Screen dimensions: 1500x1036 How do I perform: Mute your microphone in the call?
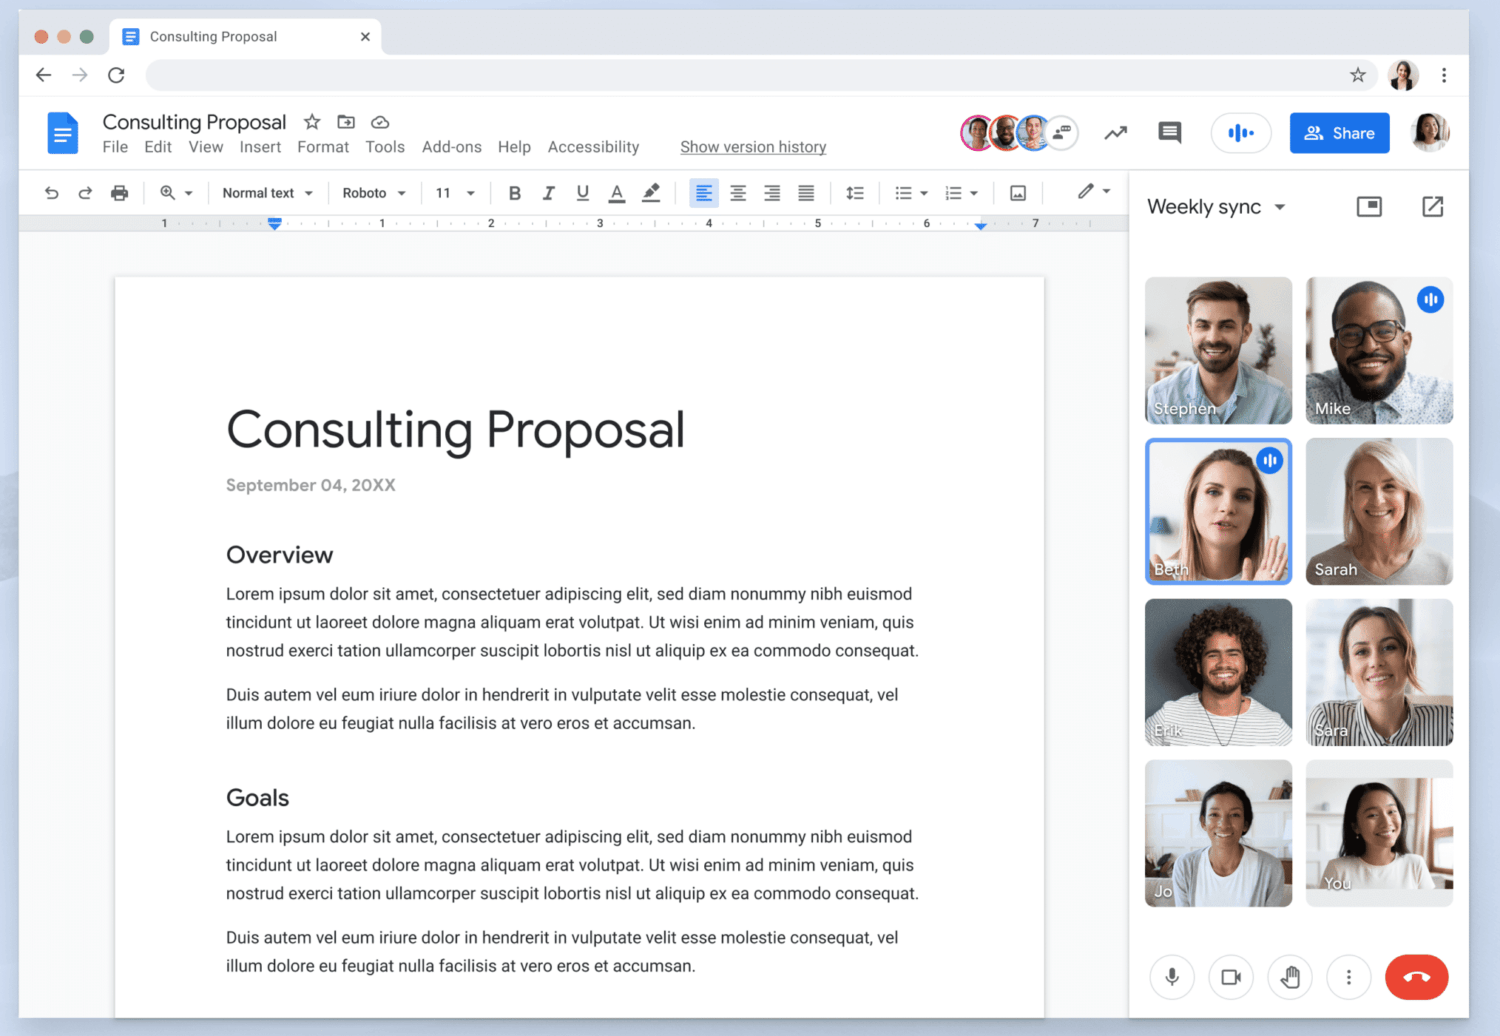point(1171,977)
